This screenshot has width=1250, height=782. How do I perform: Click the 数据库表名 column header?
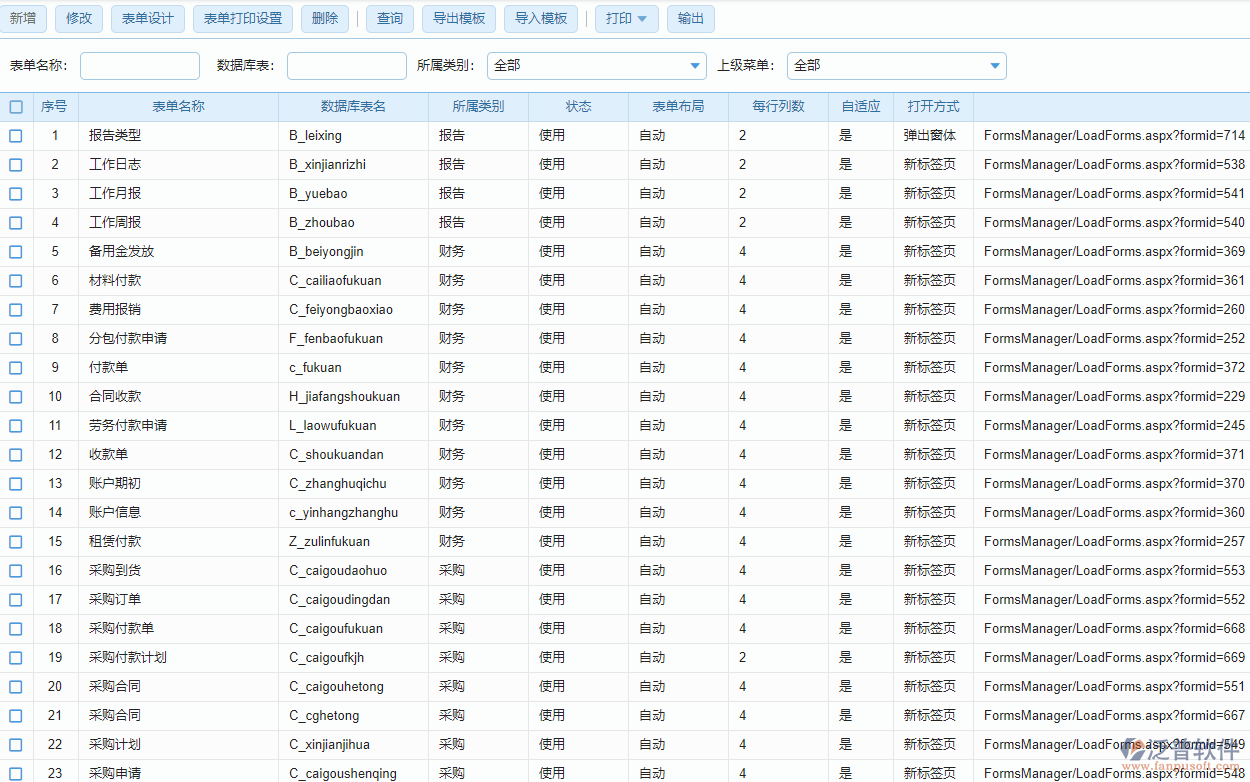353,107
